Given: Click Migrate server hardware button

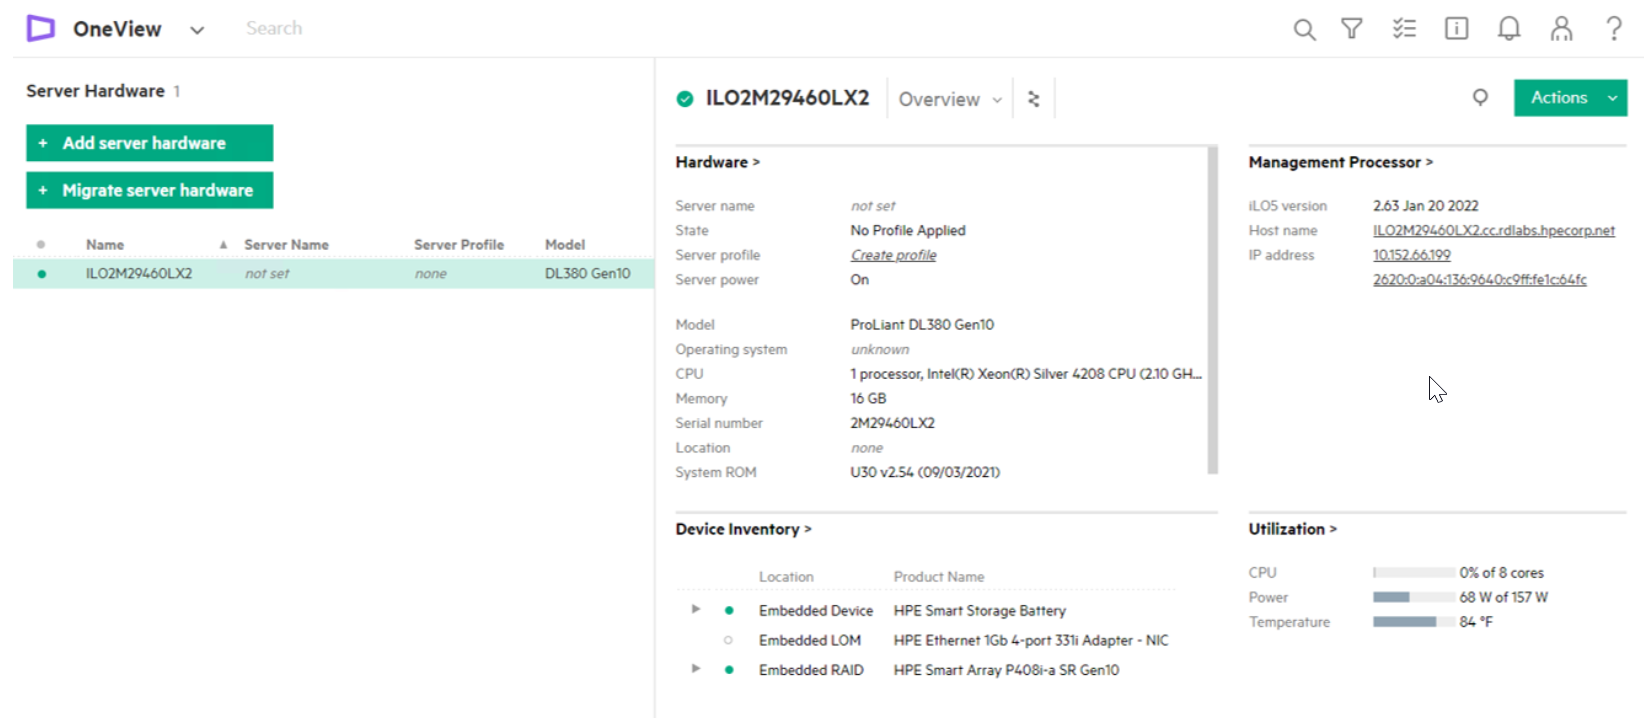Looking at the screenshot, I should [x=150, y=190].
